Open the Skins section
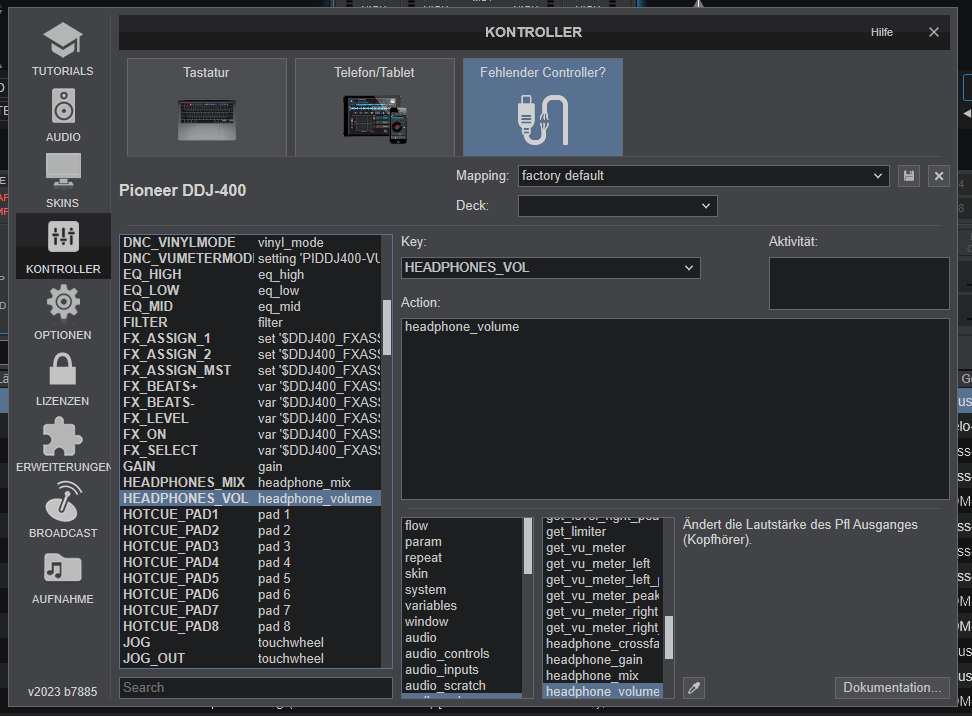The height and width of the screenshot is (716, 972). click(63, 181)
